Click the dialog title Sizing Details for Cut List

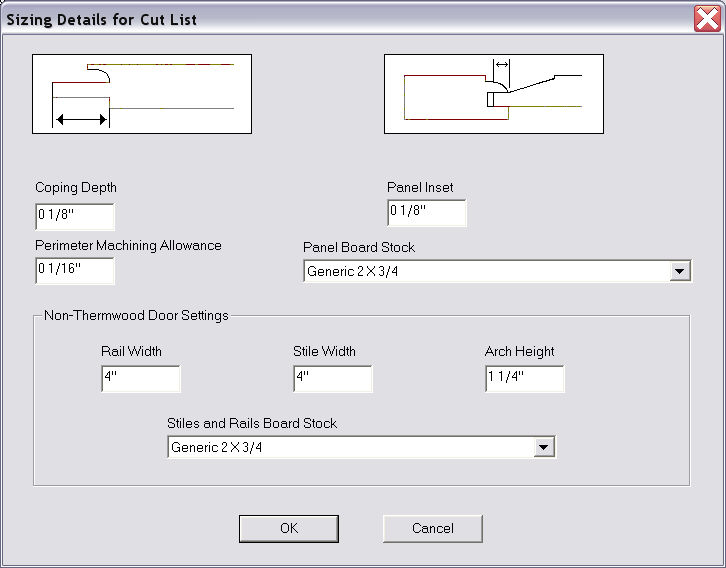(101, 19)
